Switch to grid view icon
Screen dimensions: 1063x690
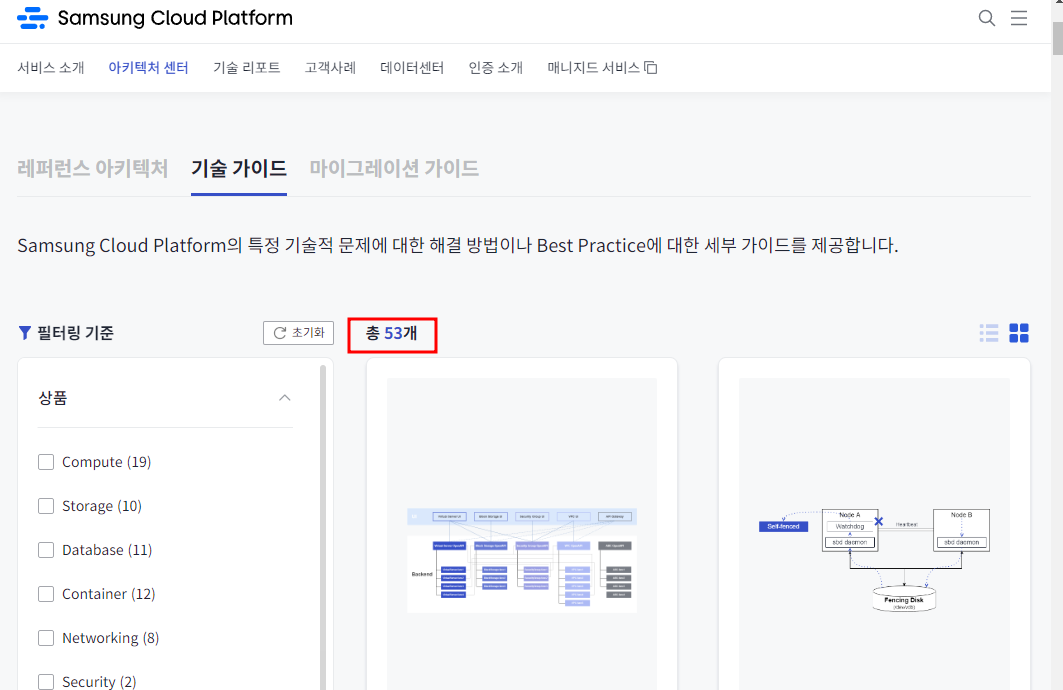pyautogui.click(x=1019, y=333)
